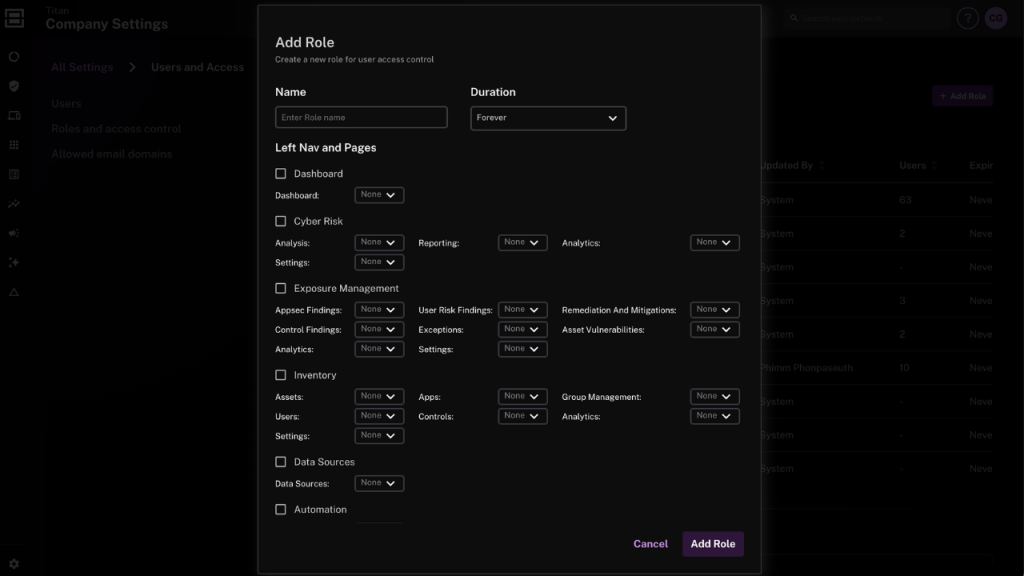This screenshot has height=576, width=1024.
Task: Click the Enter Role name input field
Action: 360,117
